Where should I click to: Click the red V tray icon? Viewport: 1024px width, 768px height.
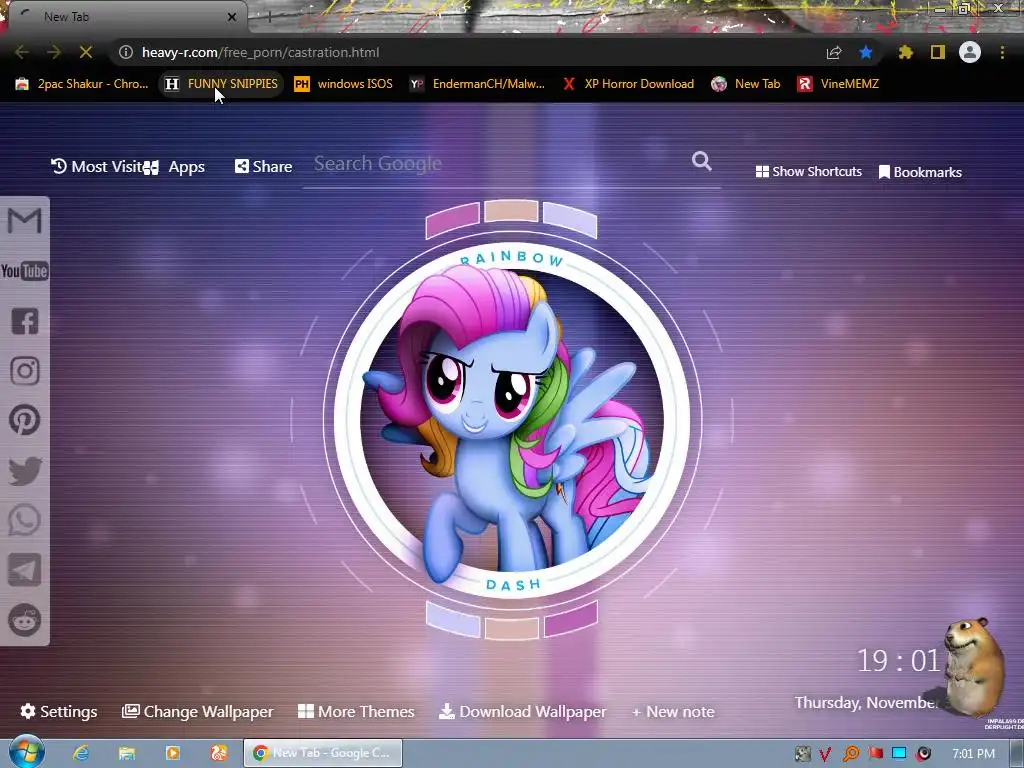click(x=825, y=754)
